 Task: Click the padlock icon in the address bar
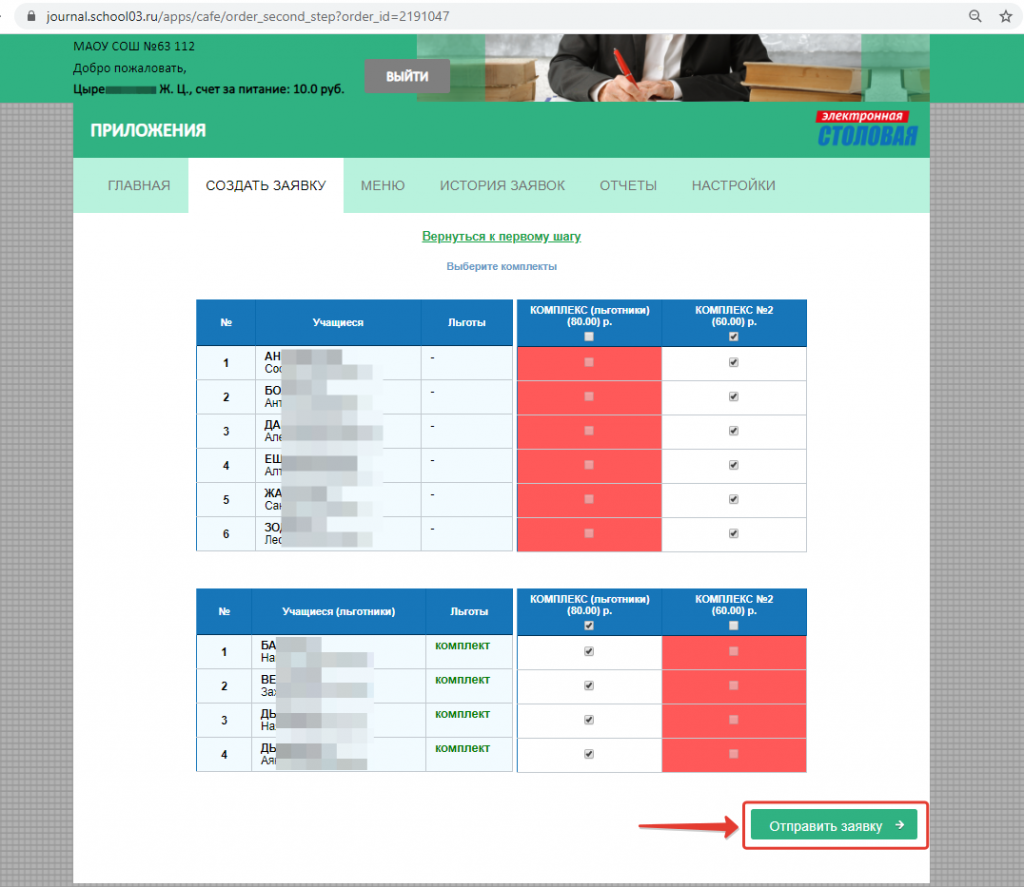coord(29,17)
